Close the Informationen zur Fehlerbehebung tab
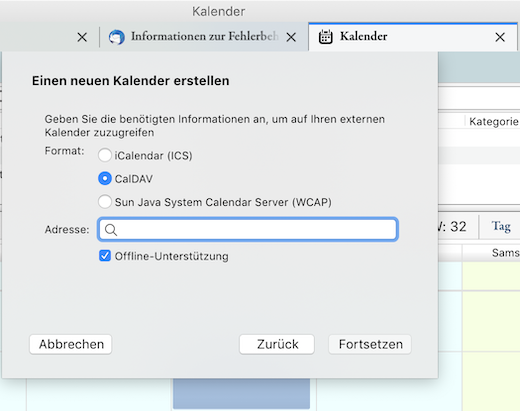 coord(291,37)
